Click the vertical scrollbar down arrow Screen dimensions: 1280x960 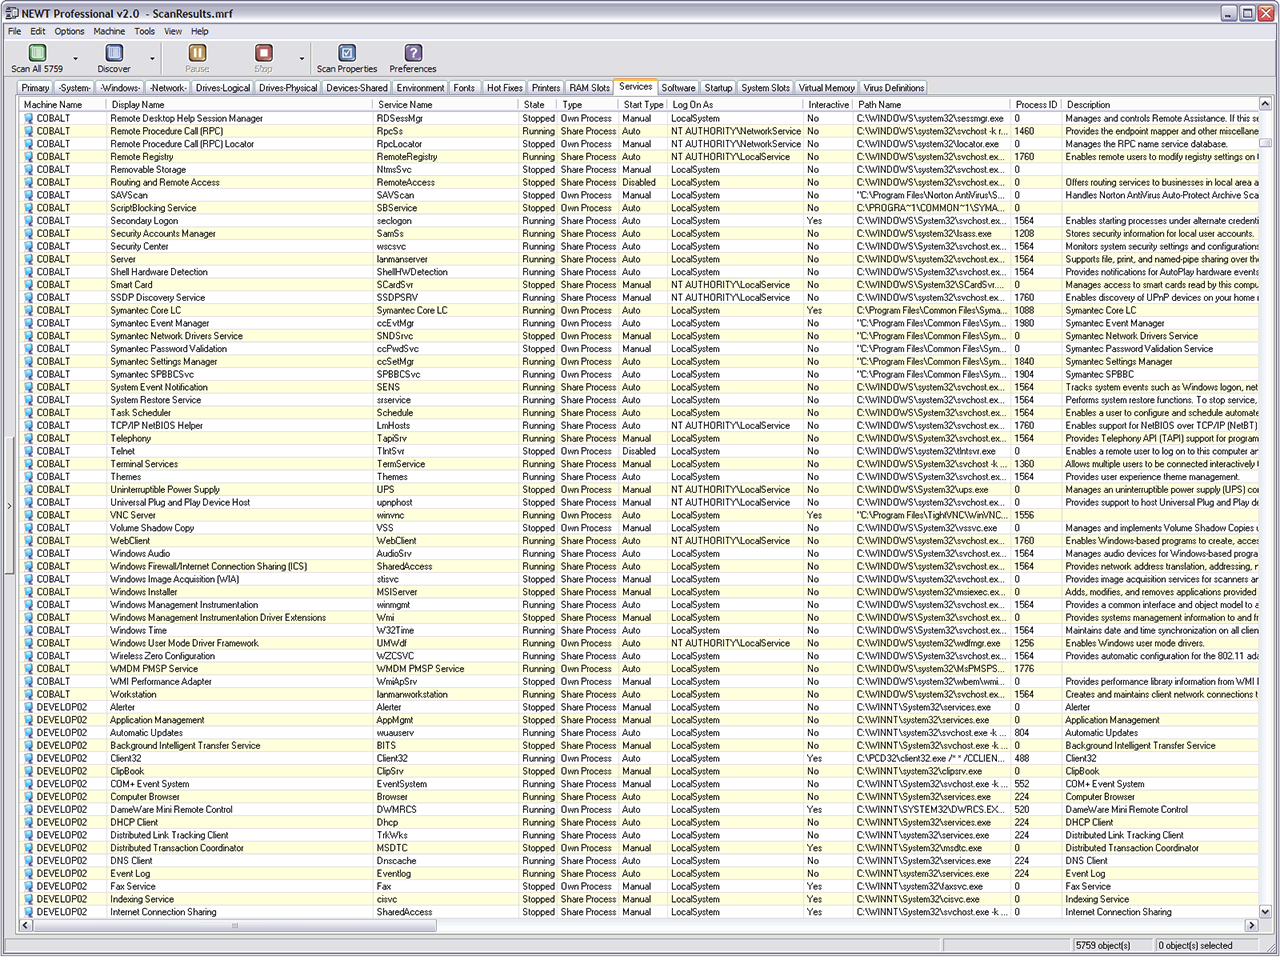coord(1265,912)
